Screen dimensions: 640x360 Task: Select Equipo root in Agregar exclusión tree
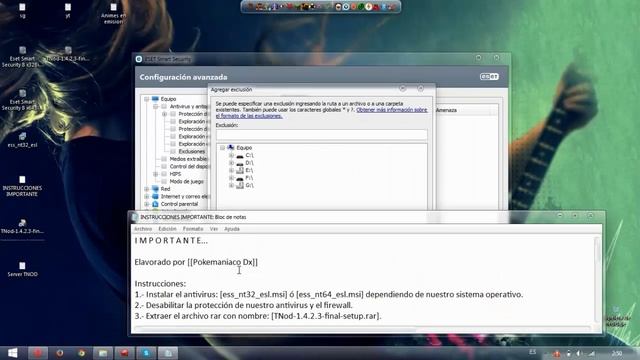(244, 148)
